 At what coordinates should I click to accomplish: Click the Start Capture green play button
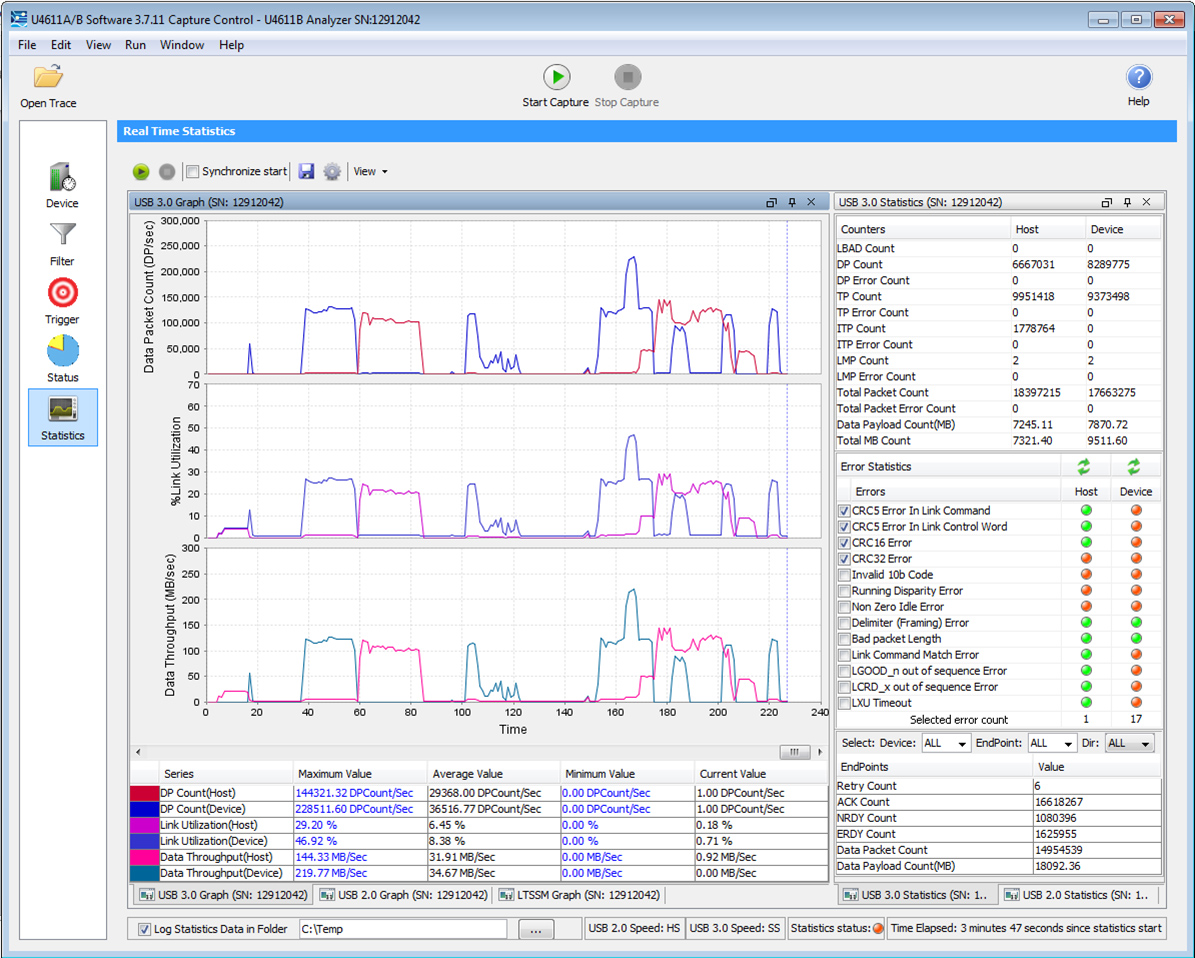[556, 77]
